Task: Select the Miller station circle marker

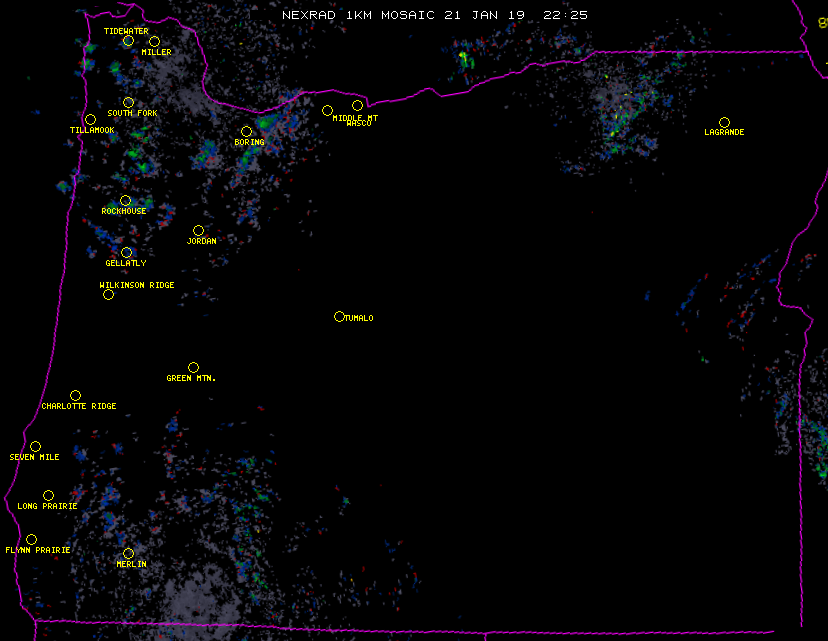Action: pos(154,41)
